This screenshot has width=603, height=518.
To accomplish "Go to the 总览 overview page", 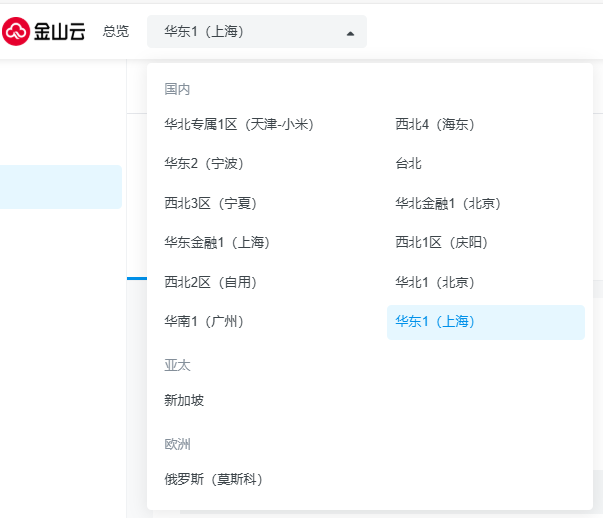I will [115, 32].
